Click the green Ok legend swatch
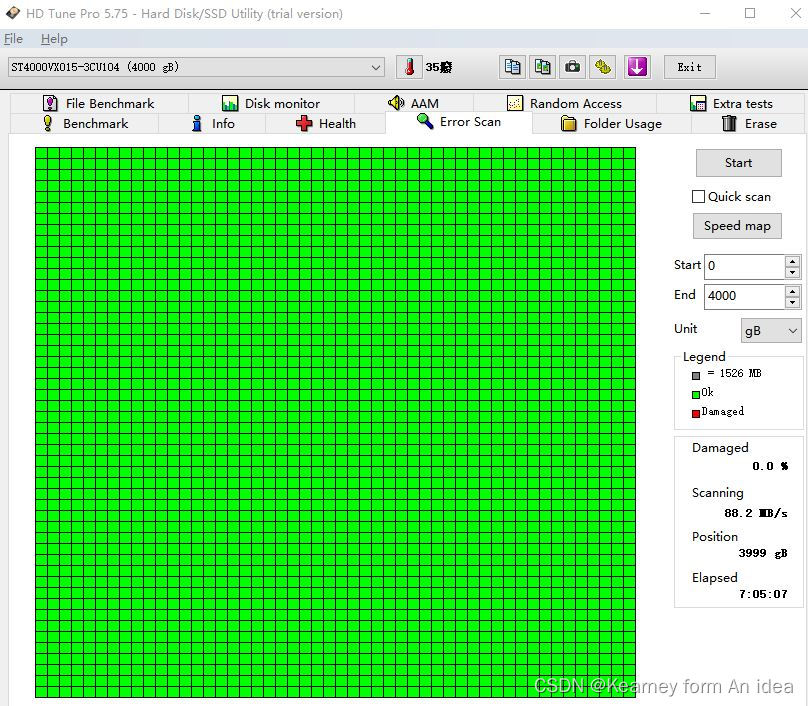The image size is (808, 706). point(696,395)
